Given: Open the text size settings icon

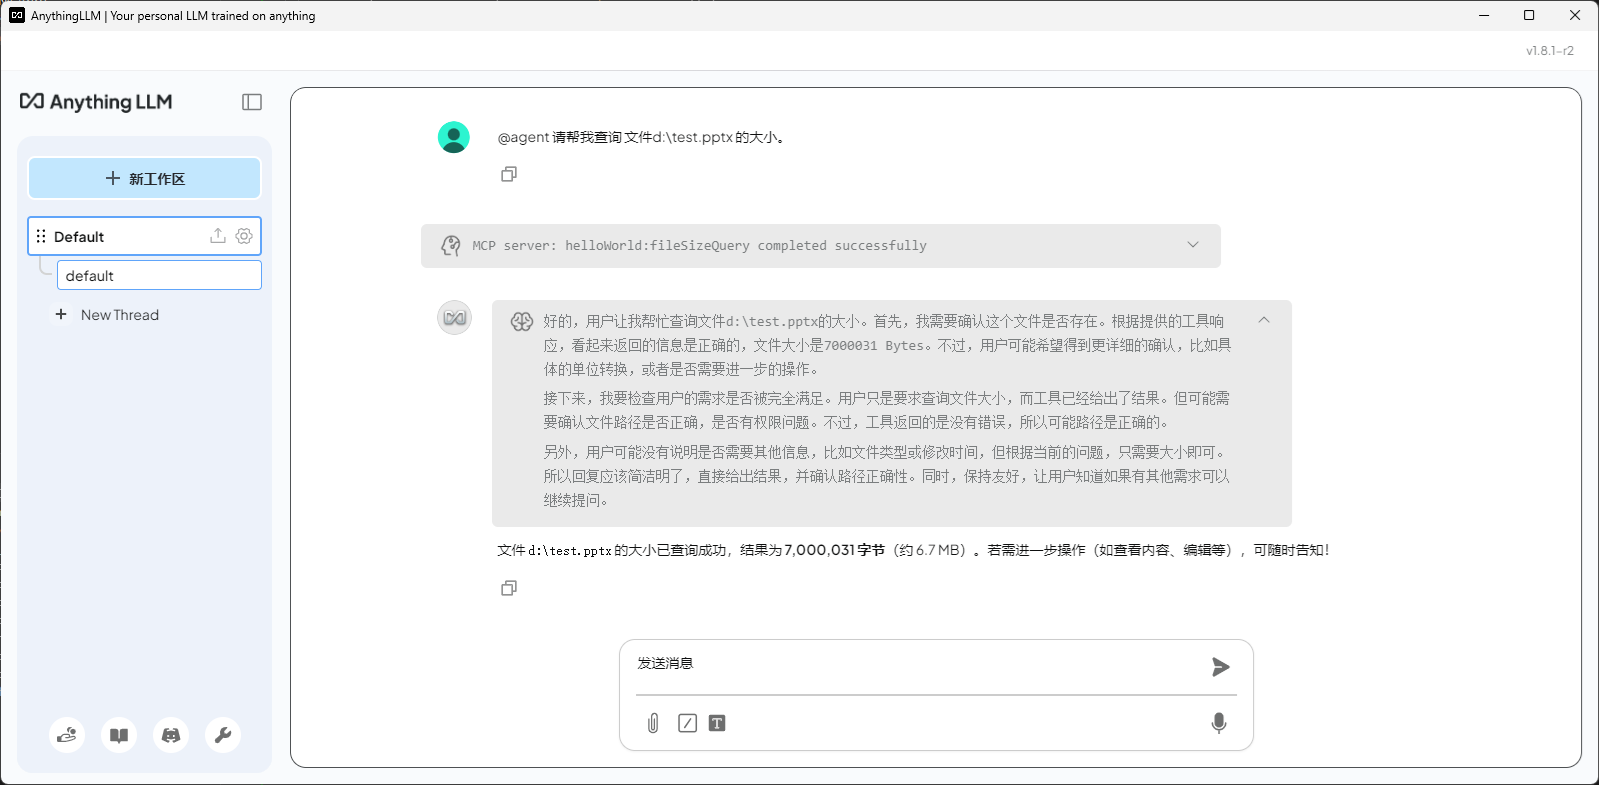Looking at the screenshot, I should point(717,723).
